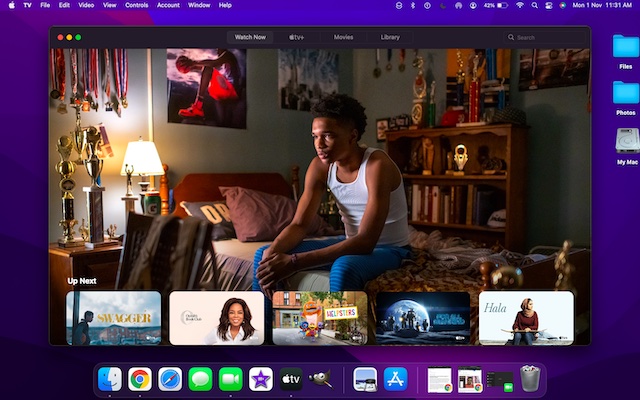Open the Library tab
The height and width of the screenshot is (400, 640).
point(390,37)
